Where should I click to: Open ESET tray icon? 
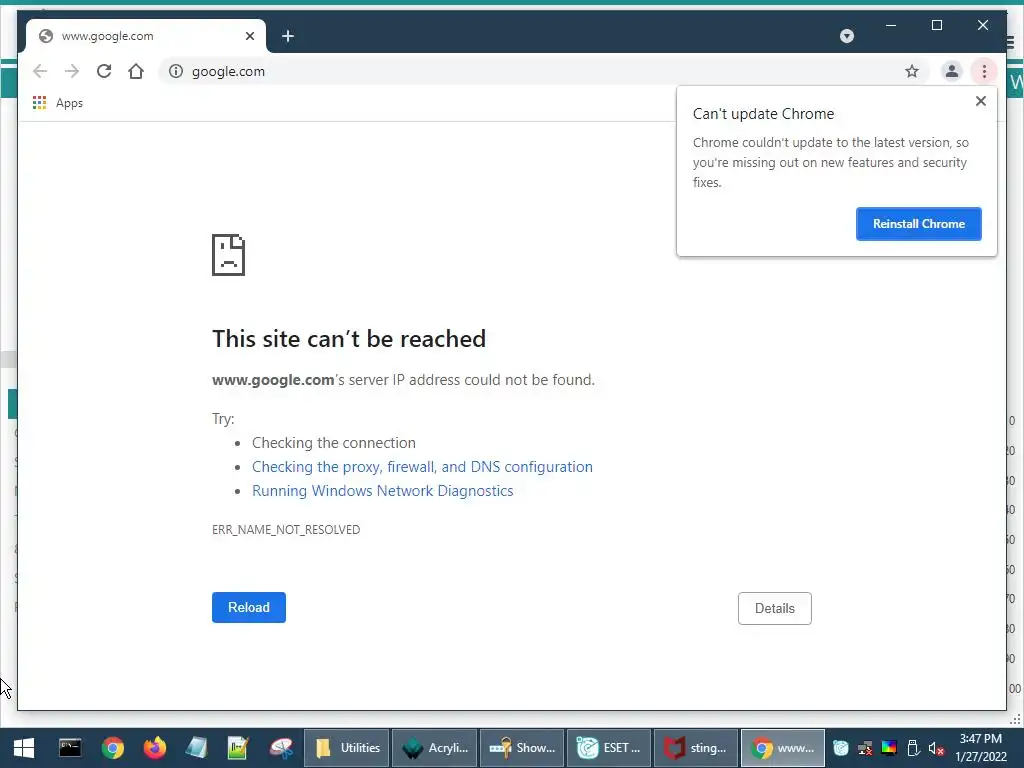pos(840,748)
